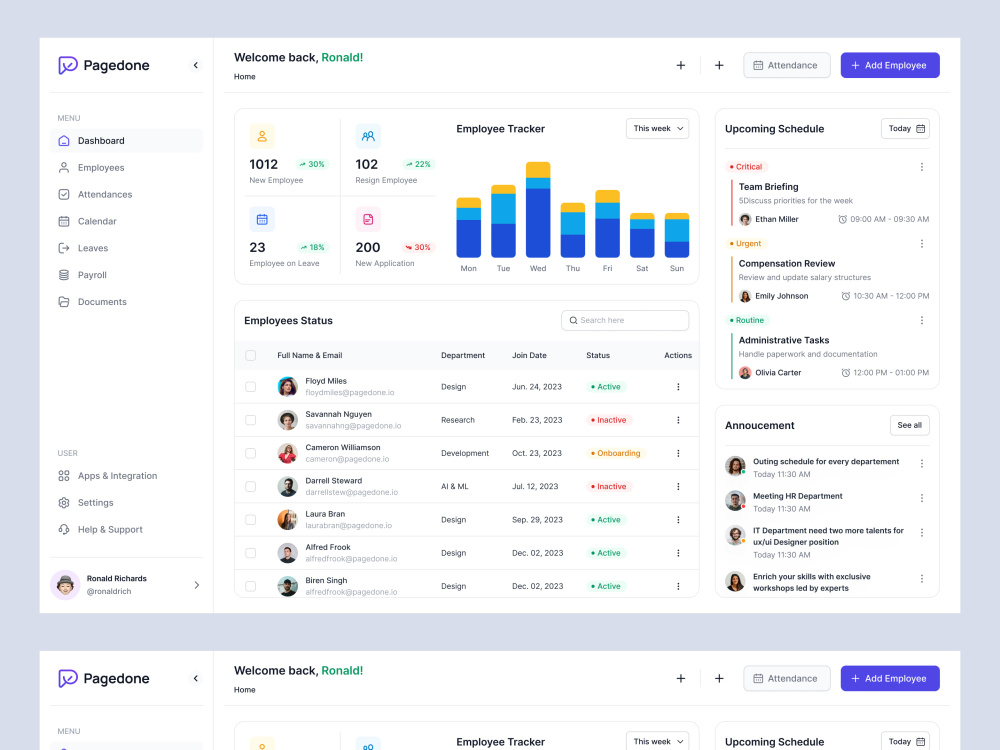Open Documents from the sidebar
Screen dimensions: 1000x750
coord(126,302)
